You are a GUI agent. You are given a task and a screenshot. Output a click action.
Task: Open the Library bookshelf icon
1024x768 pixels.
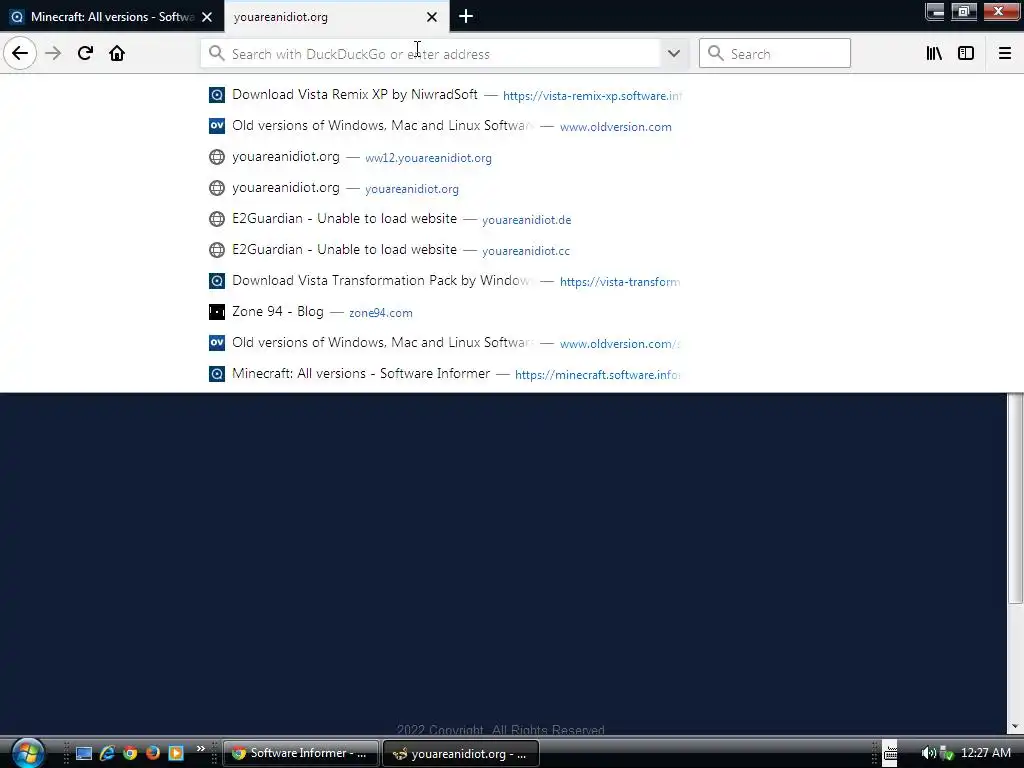(934, 53)
